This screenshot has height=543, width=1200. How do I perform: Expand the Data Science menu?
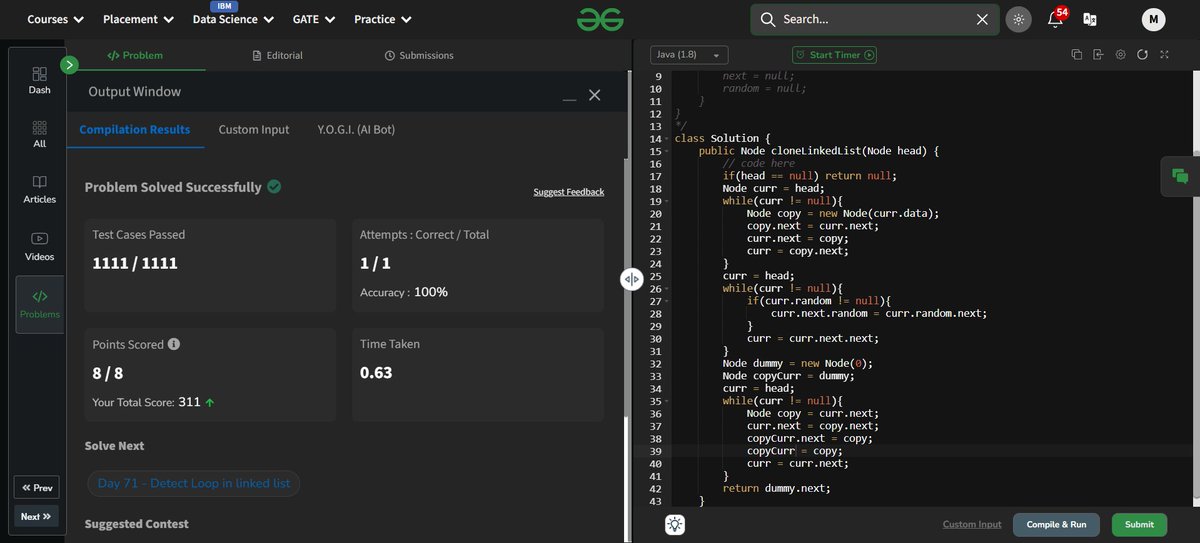coord(232,19)
